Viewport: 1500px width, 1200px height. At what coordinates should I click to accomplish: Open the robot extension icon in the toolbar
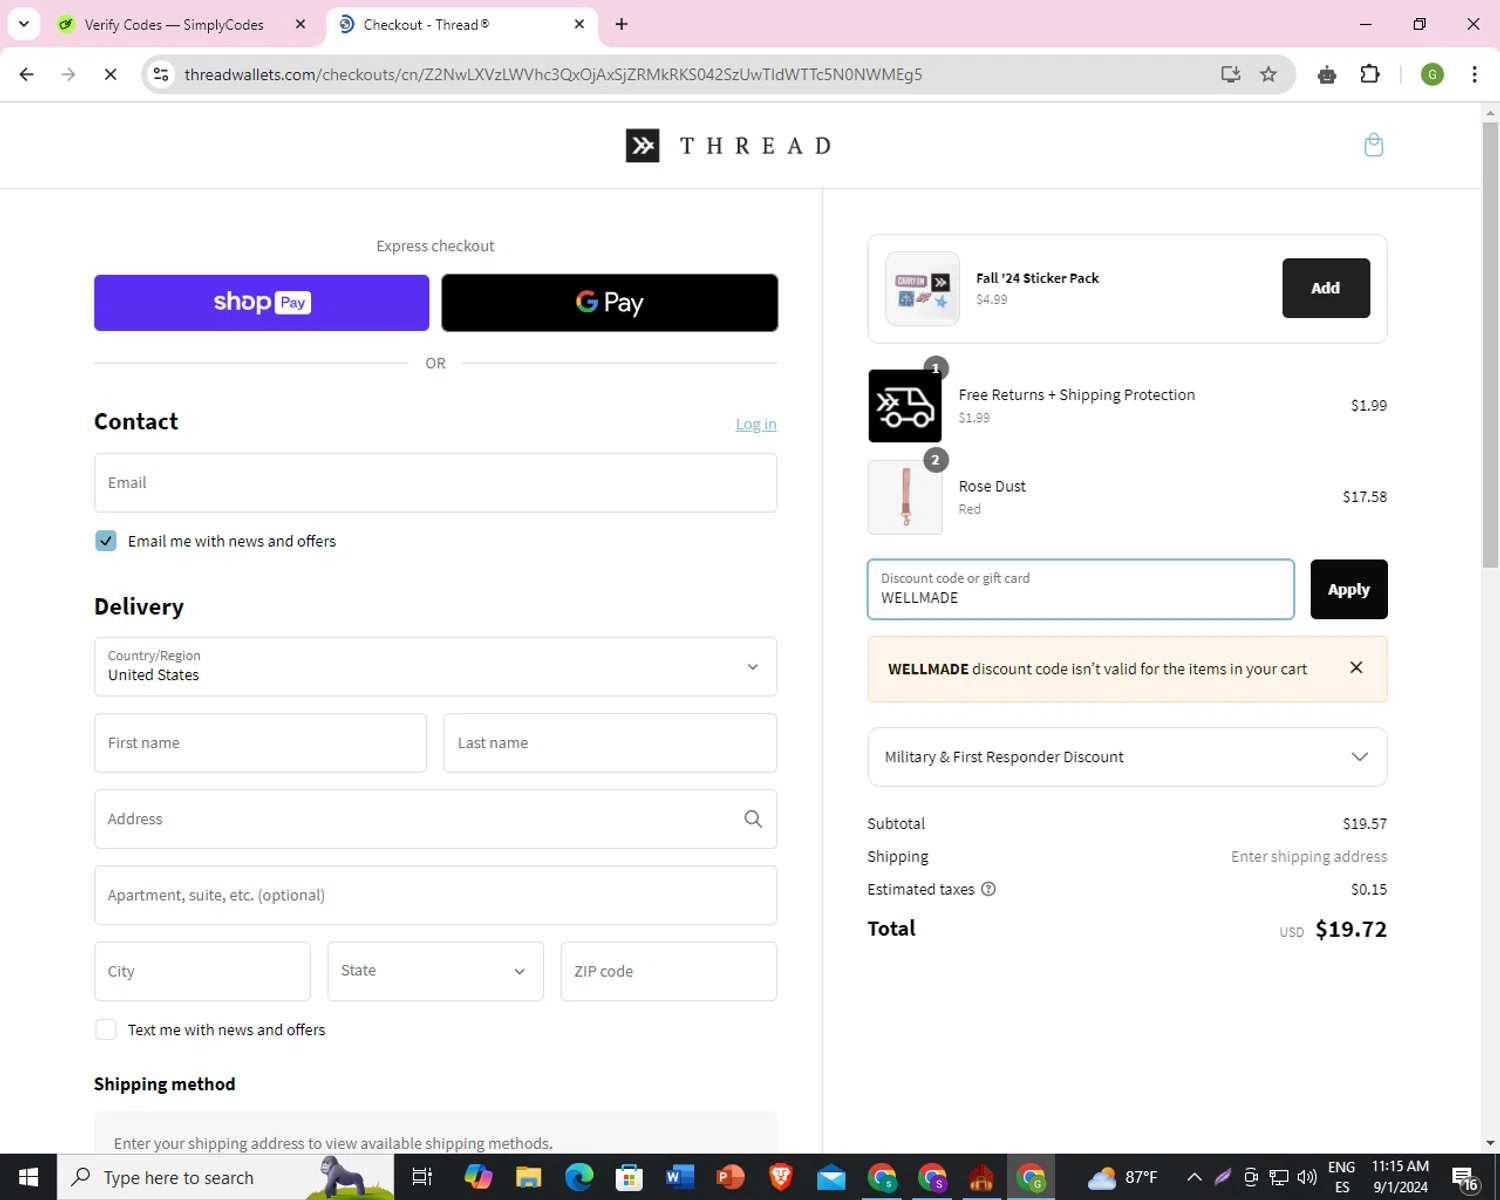coord(1327,74)
